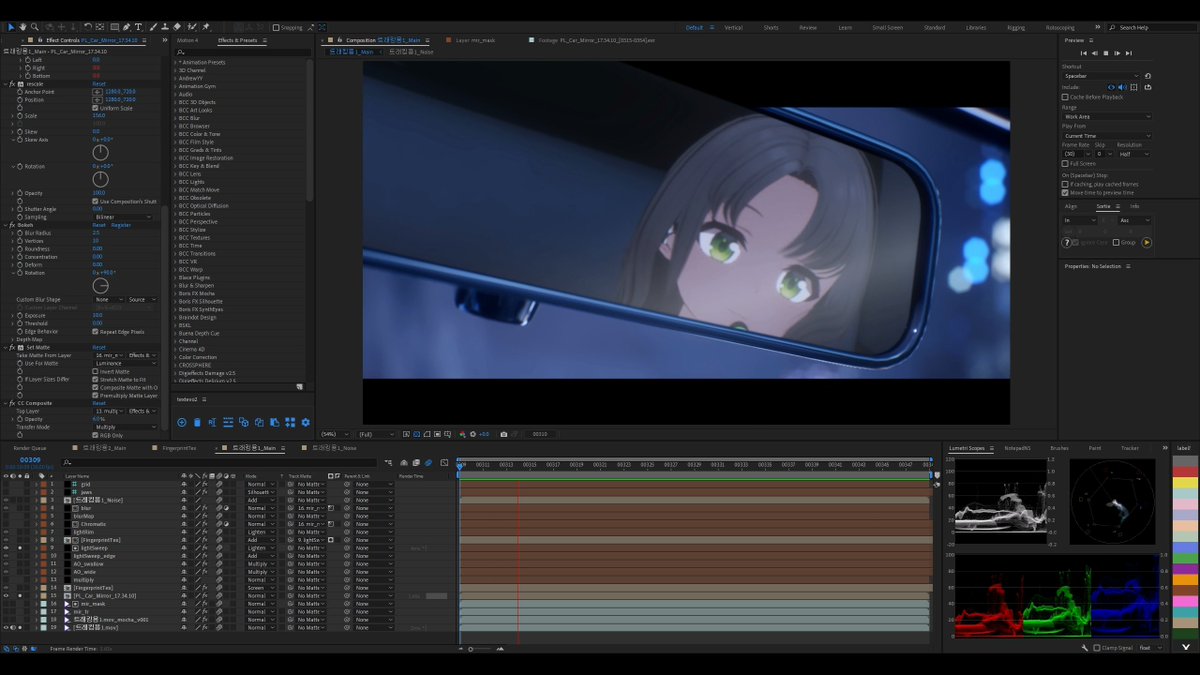The width and height of the screenshot is (1200, 675).
Task: Reset the CC Composite effect
Action: [x=99, y=403]
